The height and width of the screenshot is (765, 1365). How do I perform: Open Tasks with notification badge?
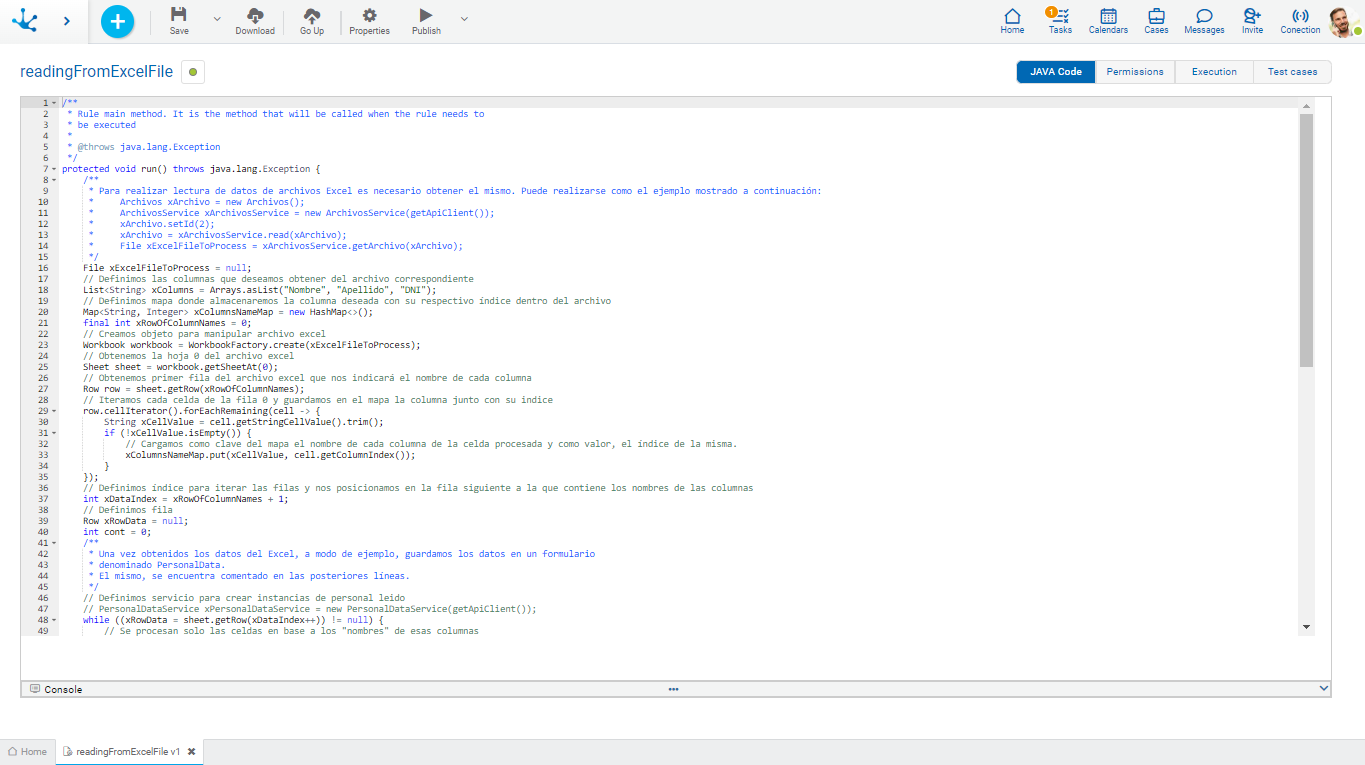click(1060, 20)
